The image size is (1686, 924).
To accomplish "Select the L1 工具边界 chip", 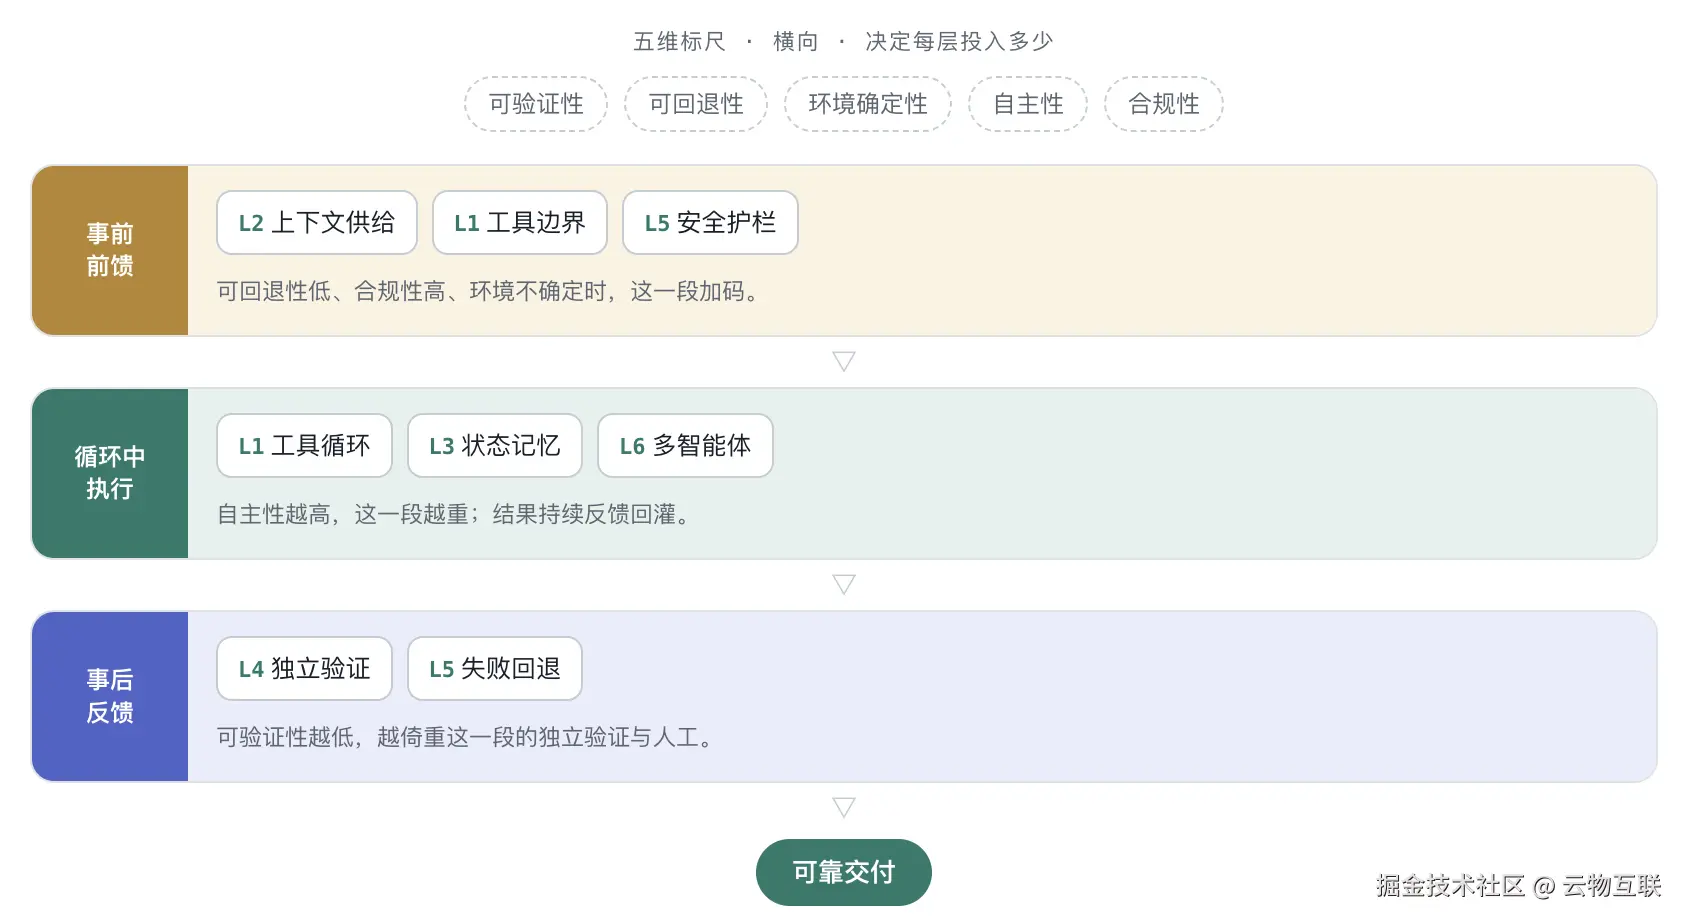I will click(520, 223).
